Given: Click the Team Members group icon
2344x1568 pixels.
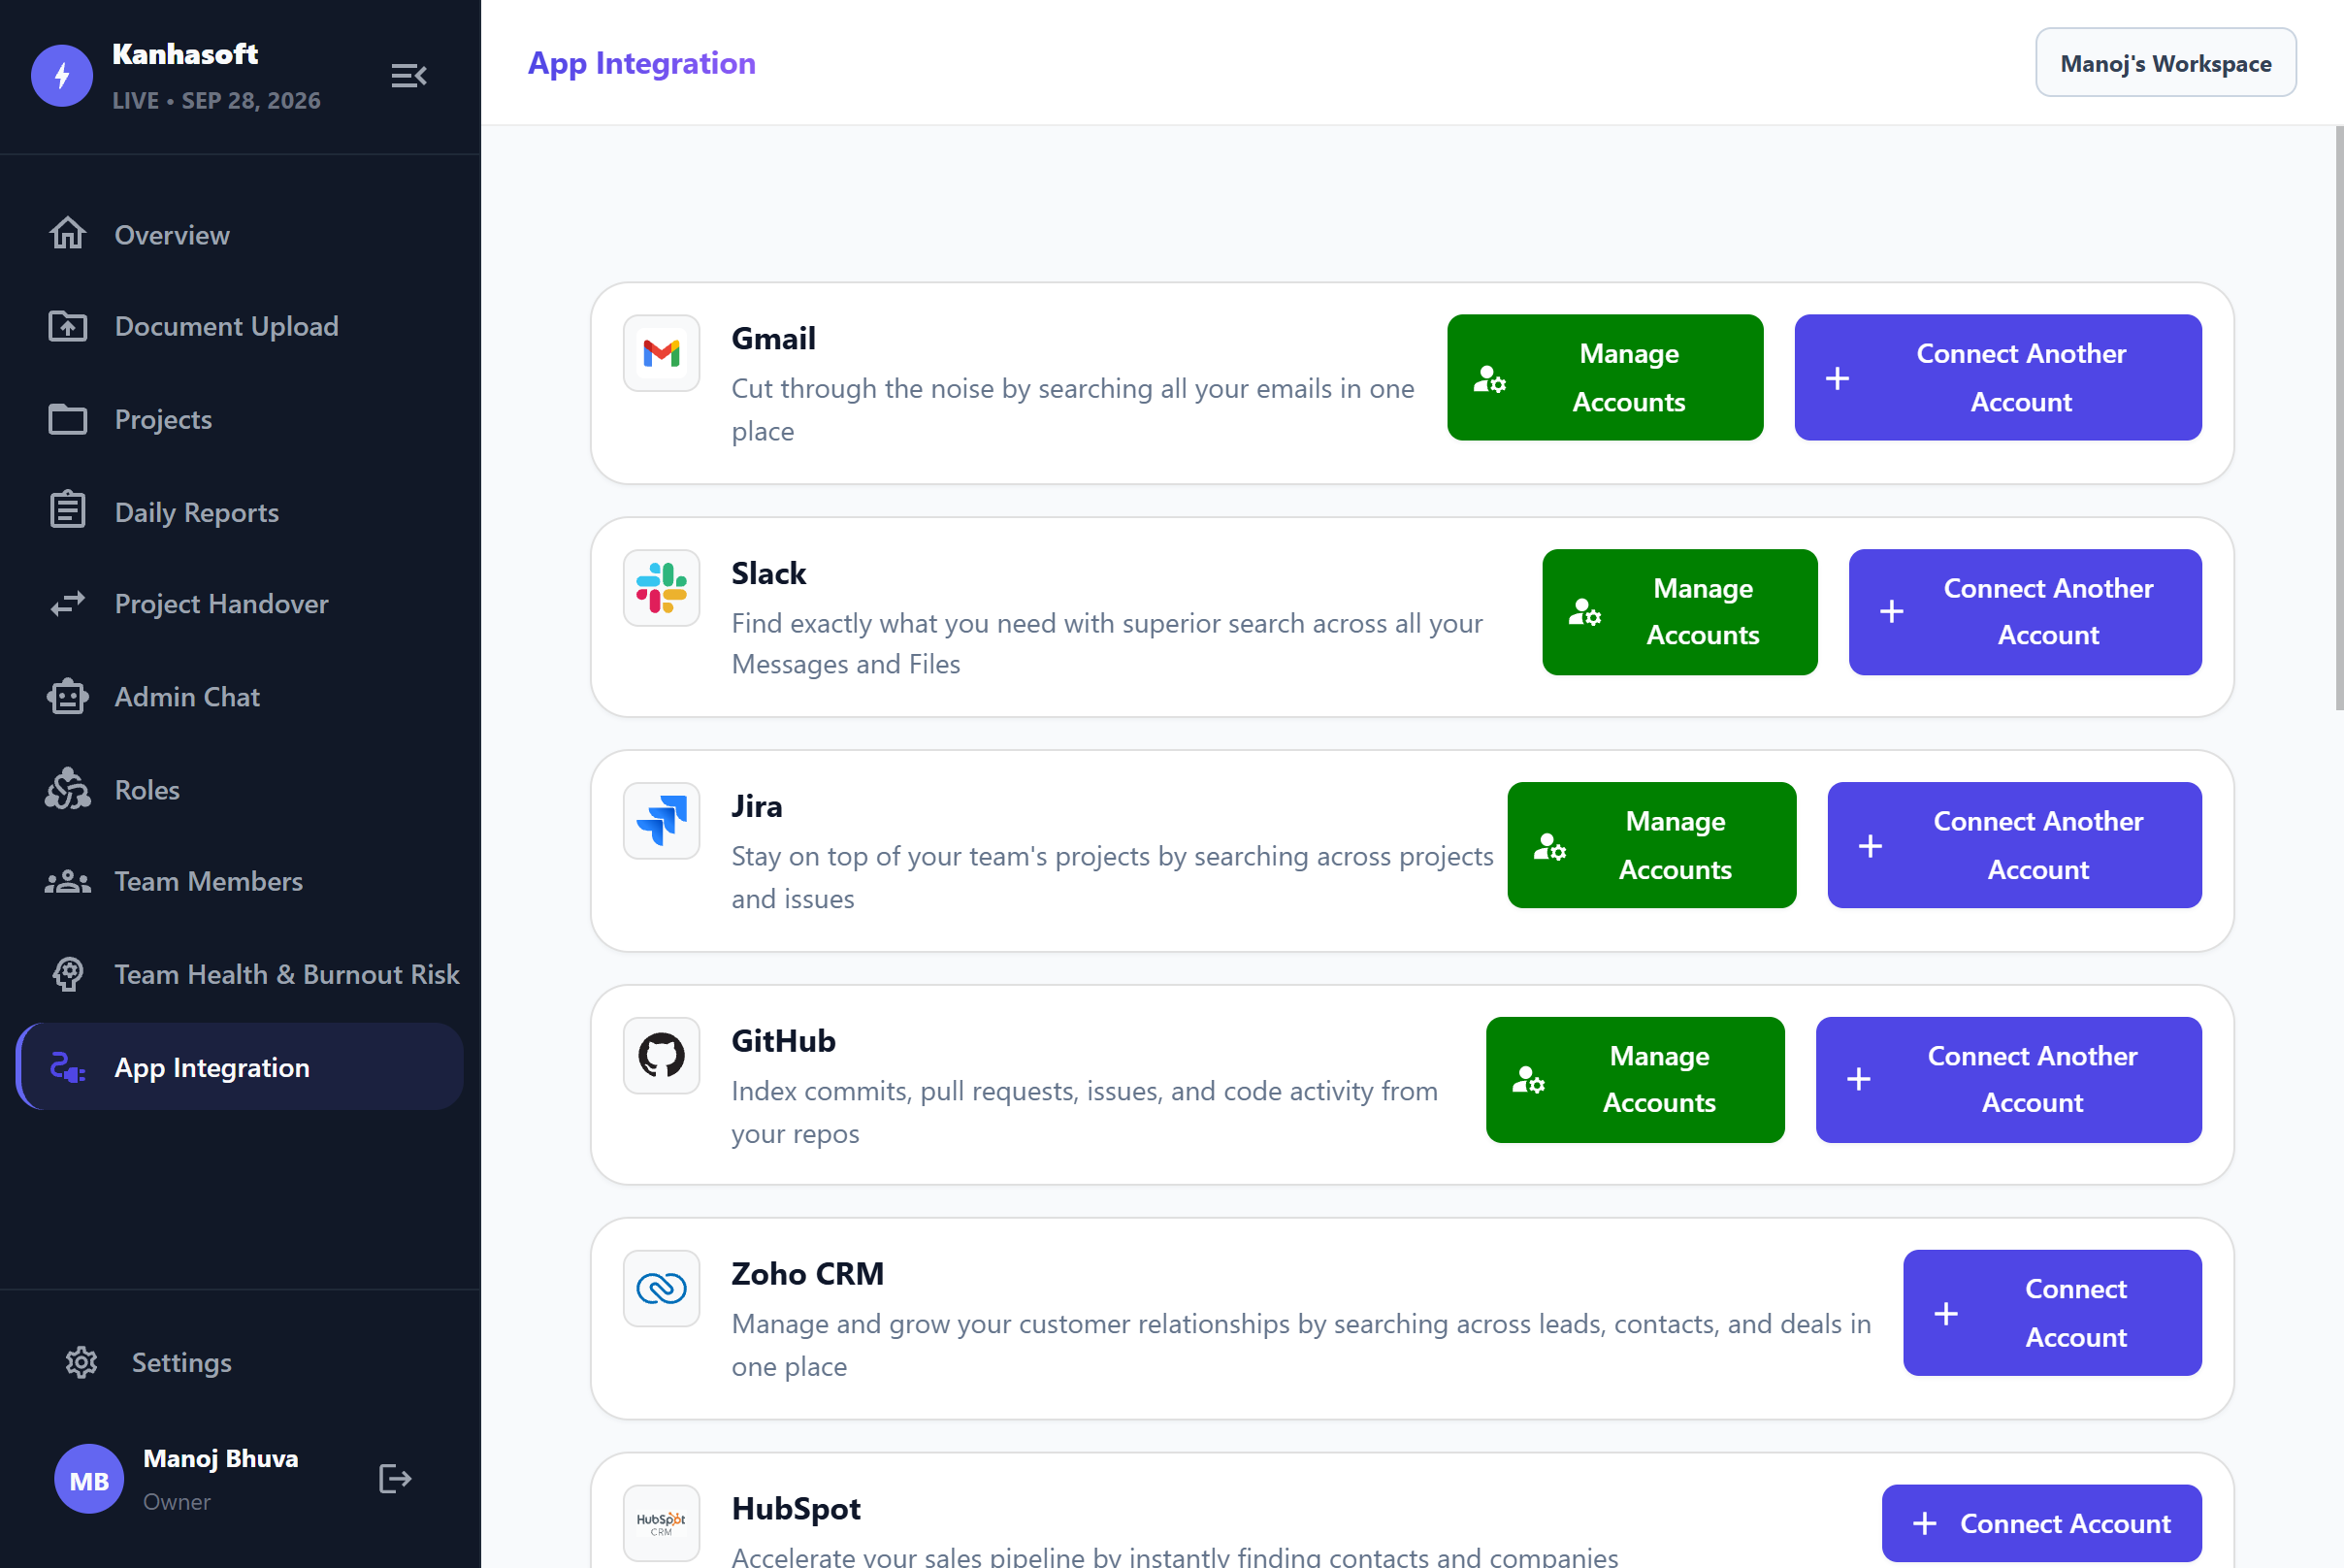Looking at the screenshot, I should pyautogui.click(x=68, y=882).
